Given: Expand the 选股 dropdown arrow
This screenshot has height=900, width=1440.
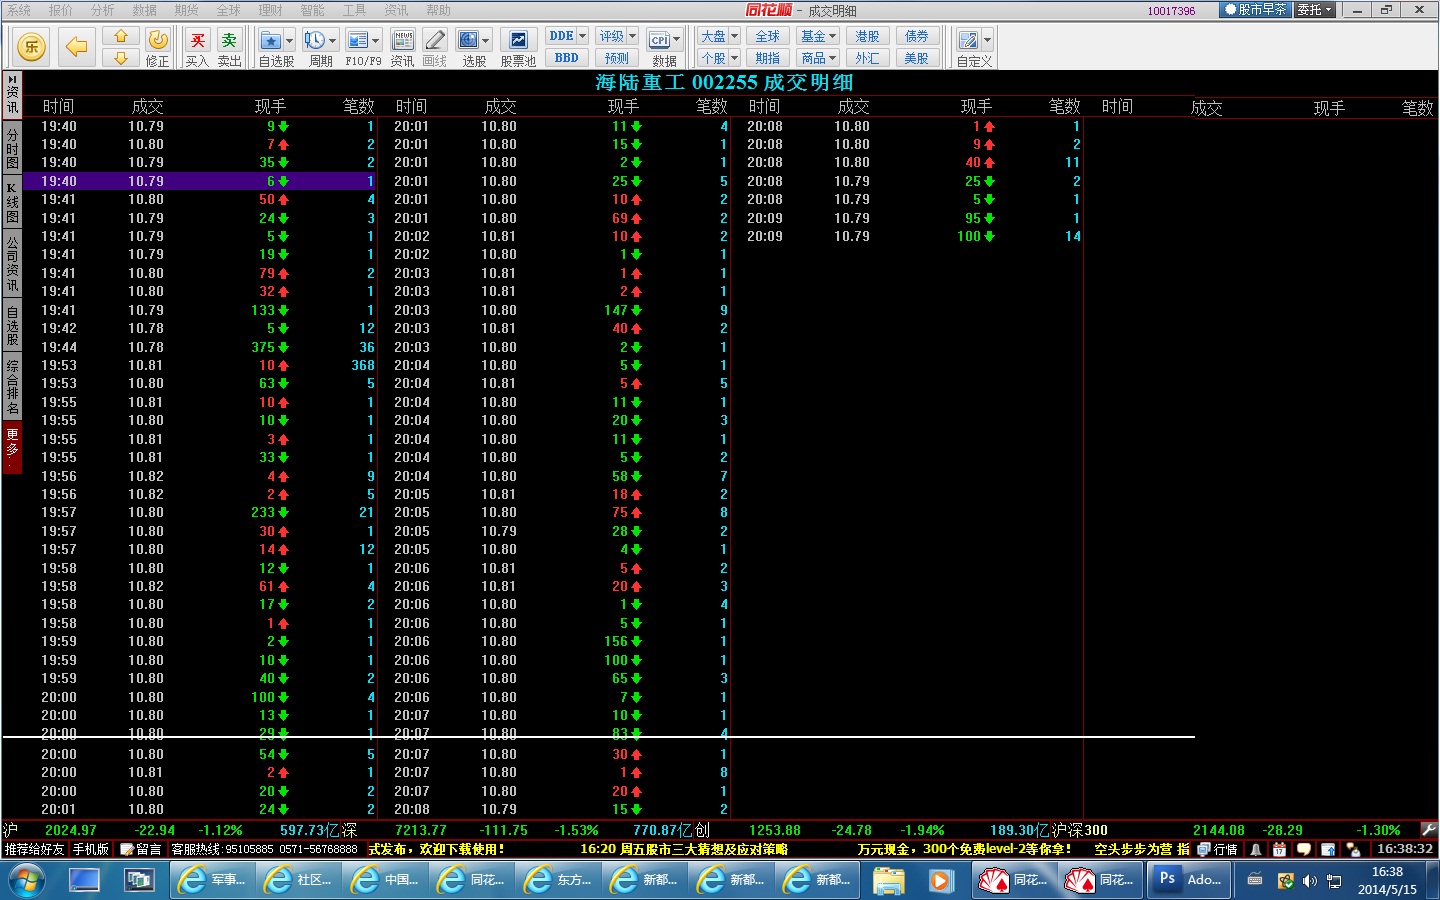Looking at the screenshot, I should (486, 40).
